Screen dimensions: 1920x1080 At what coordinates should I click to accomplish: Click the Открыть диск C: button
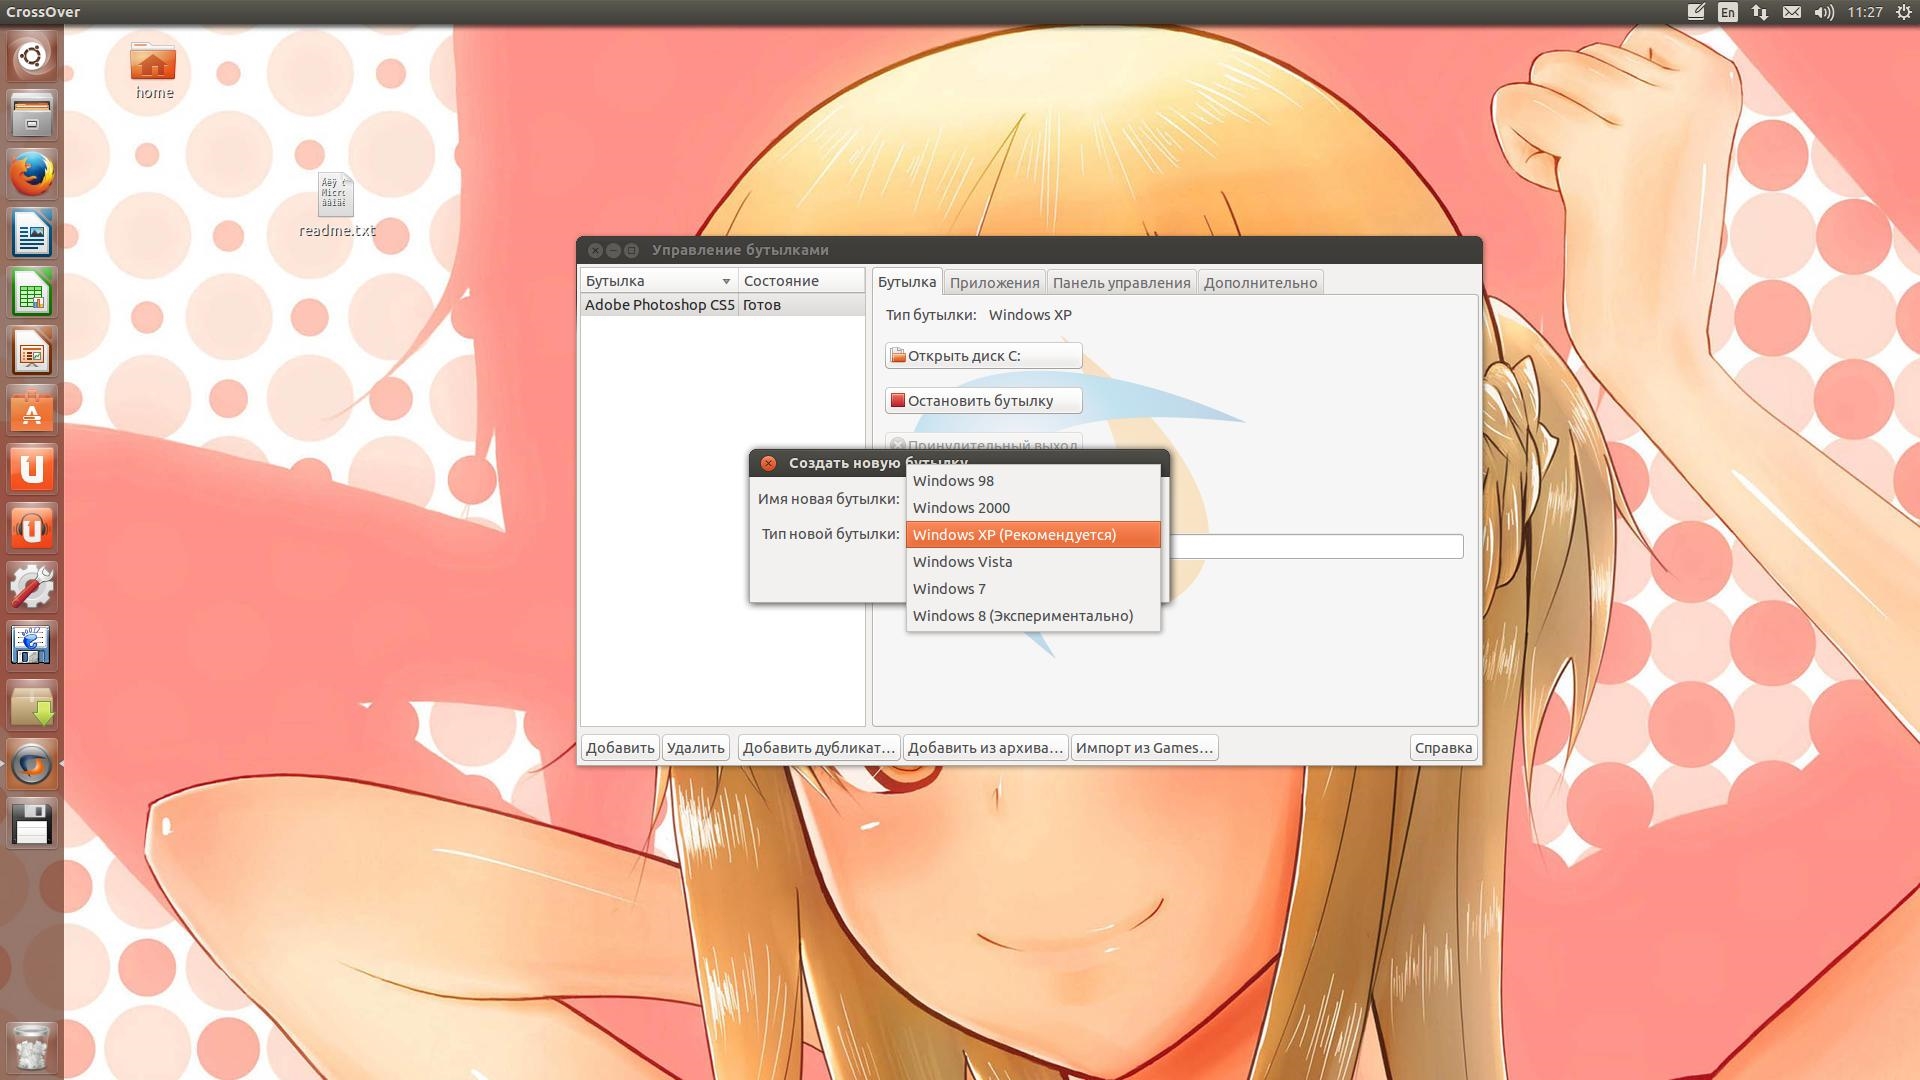click(x=983, y=356)
